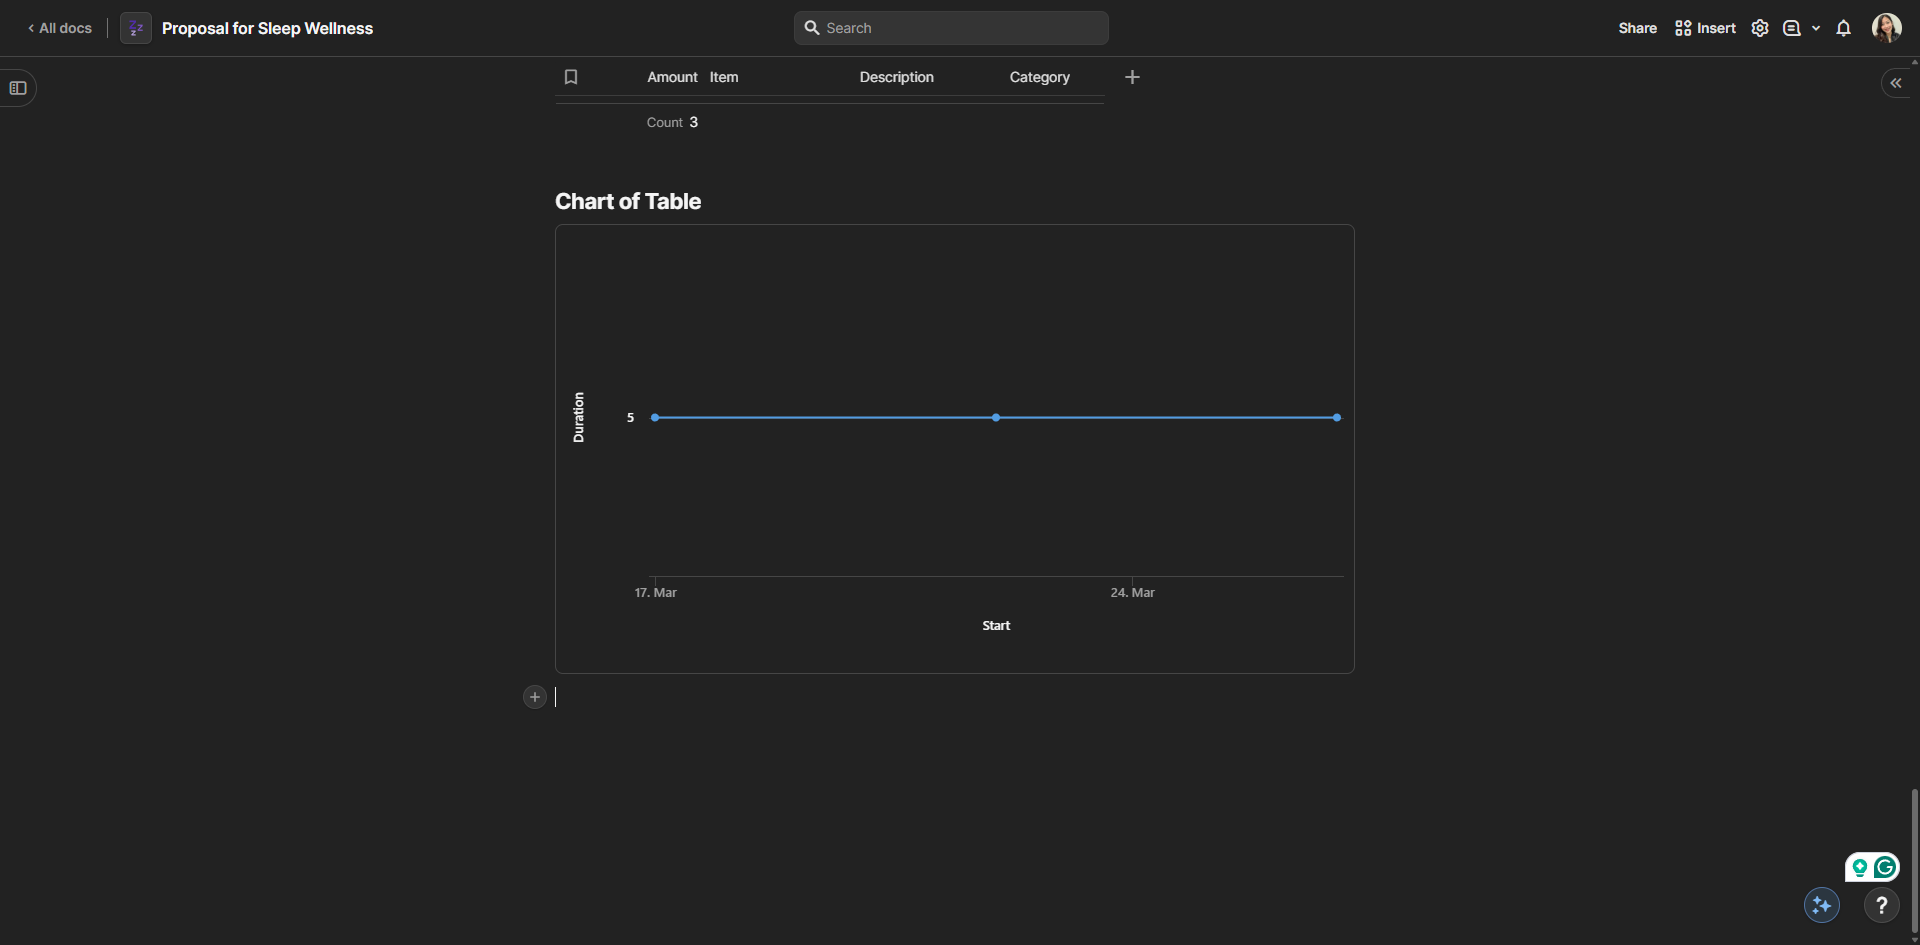This screenshot has width=1920, height=945.
Task: Click the bookmark icon in table header
Action: click(x=571, y=77)
